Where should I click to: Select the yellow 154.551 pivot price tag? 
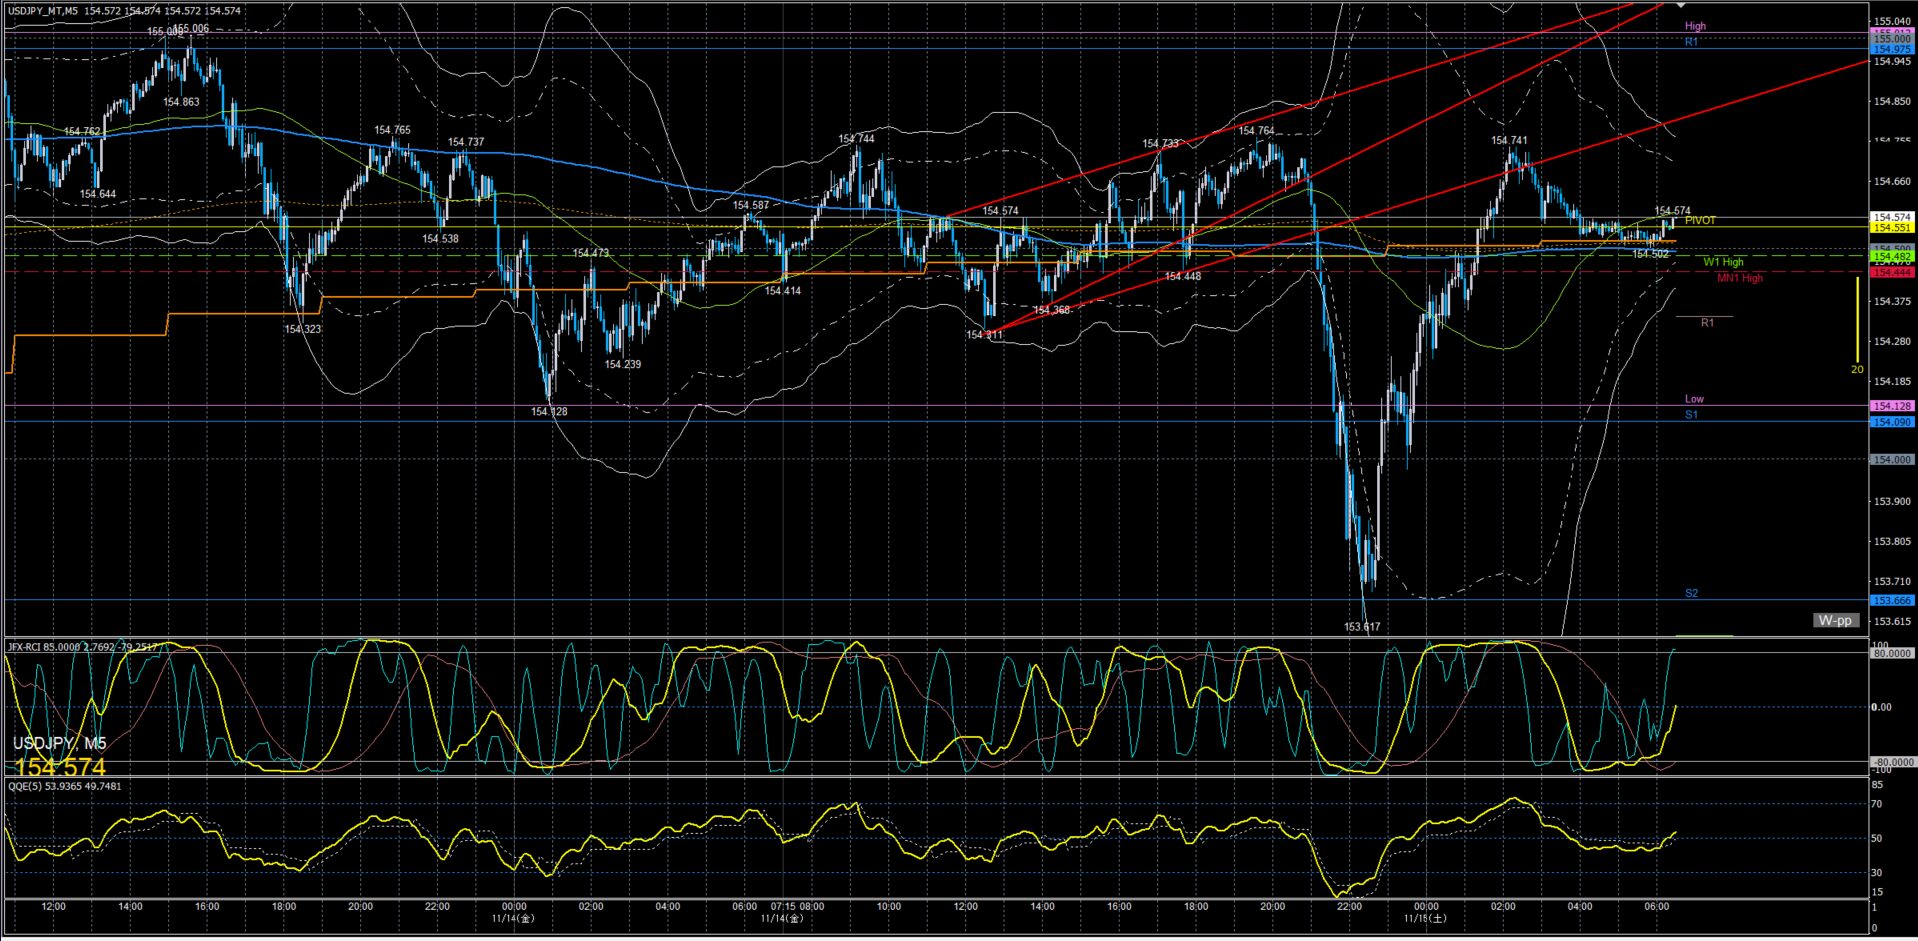click(1891, 228)
